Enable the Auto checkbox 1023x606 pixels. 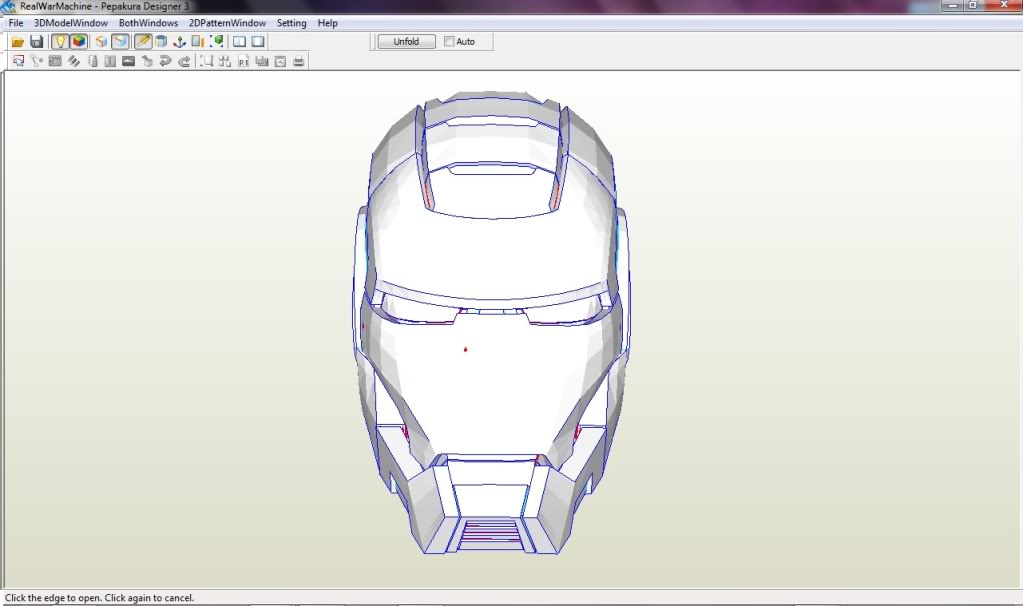click(449, 41)
